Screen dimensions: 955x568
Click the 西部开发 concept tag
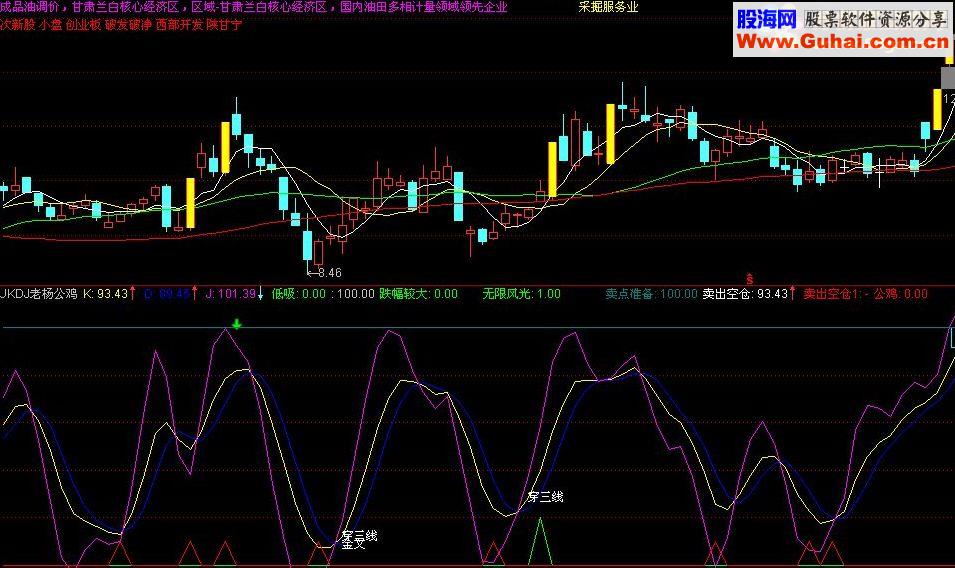pyautogui.click(x=180, y=25)
